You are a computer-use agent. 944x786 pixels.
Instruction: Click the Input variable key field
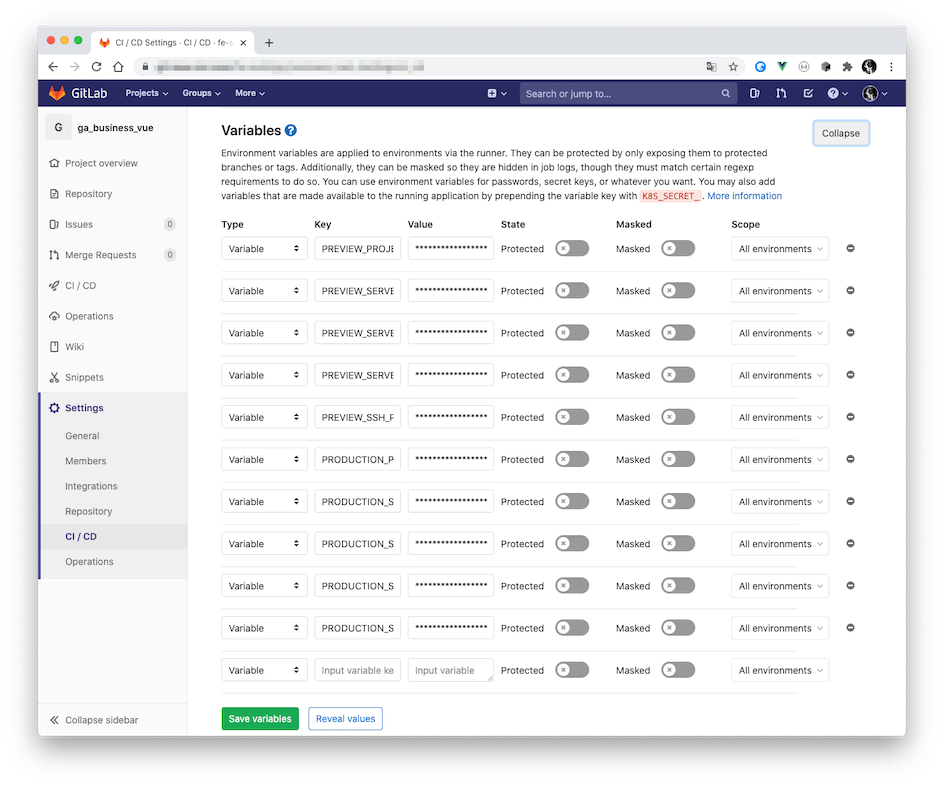point(357,670)
